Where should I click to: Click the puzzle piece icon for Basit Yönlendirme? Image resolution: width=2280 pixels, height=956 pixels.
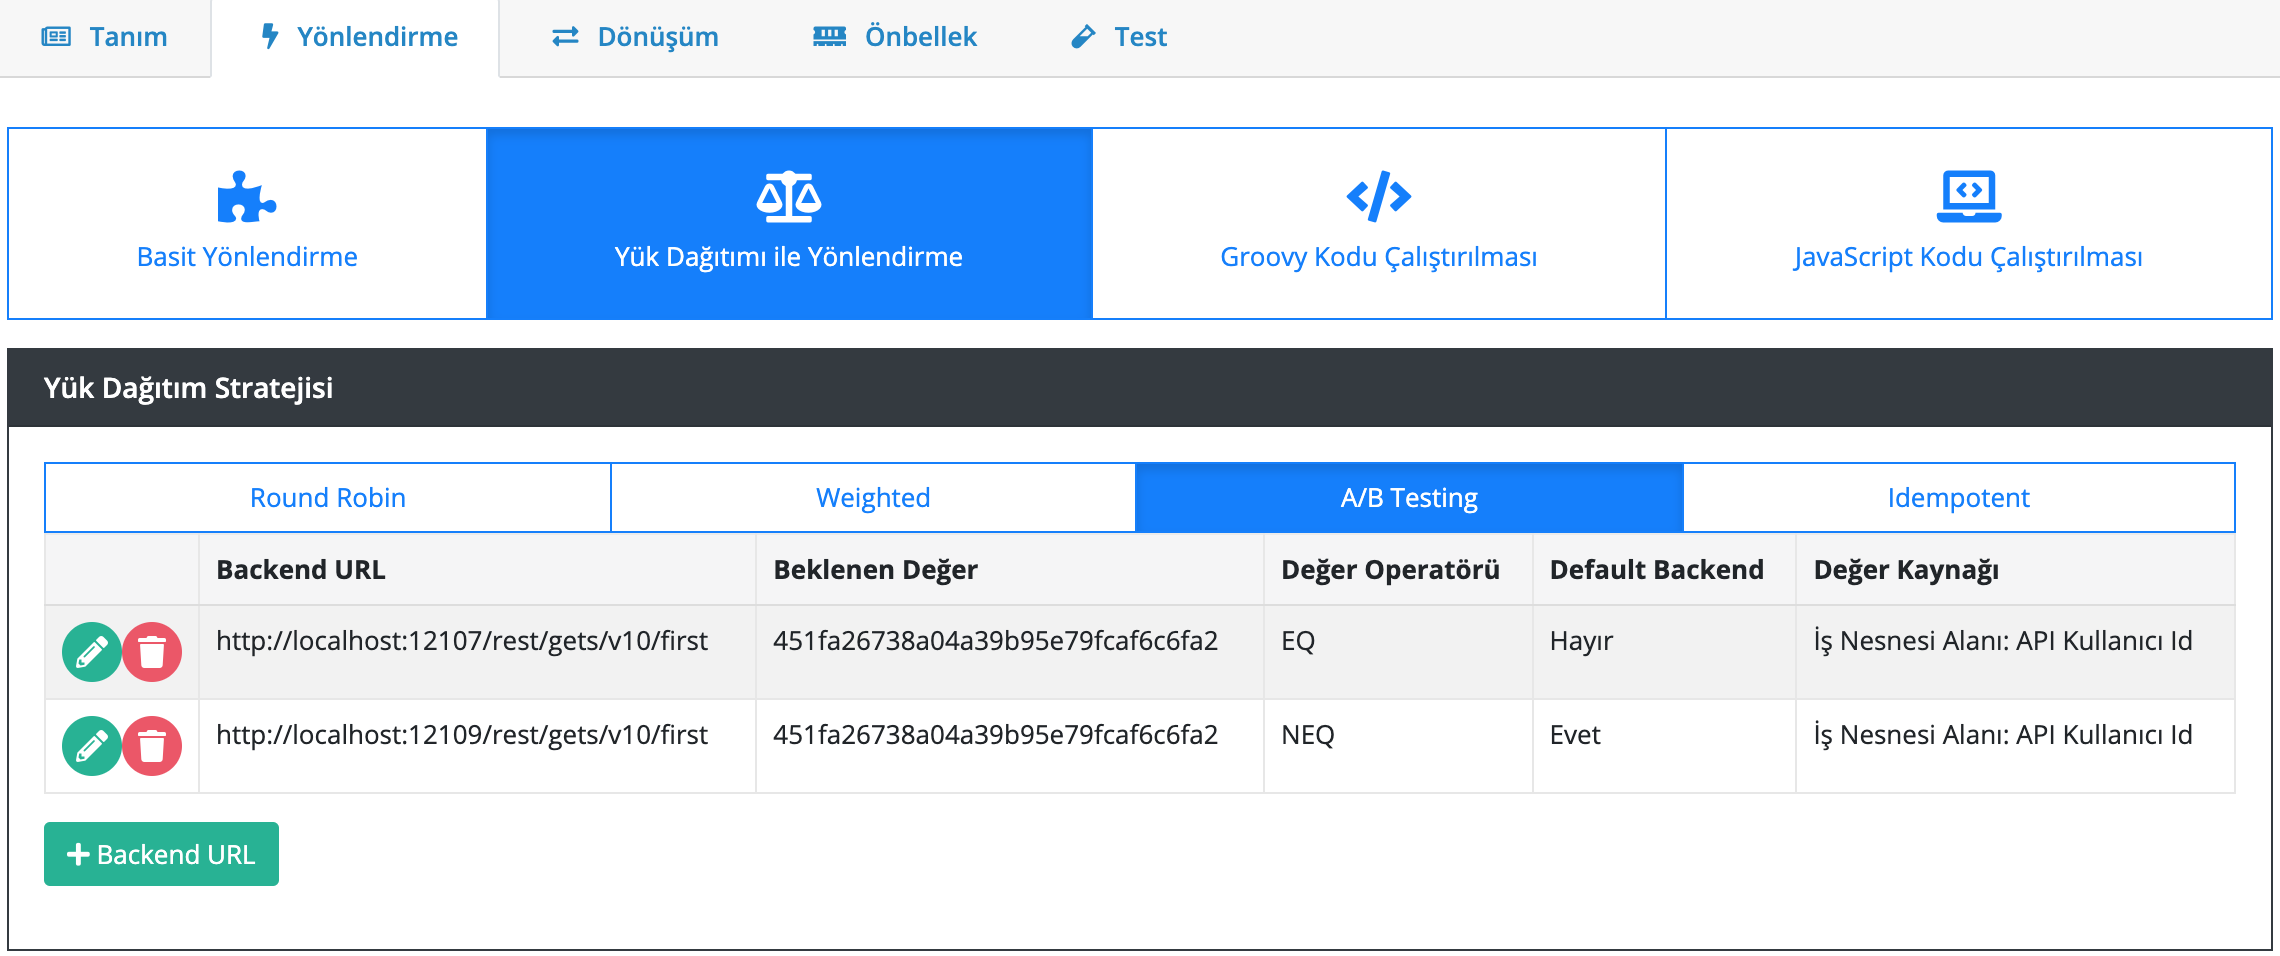[x=246, y=197]
